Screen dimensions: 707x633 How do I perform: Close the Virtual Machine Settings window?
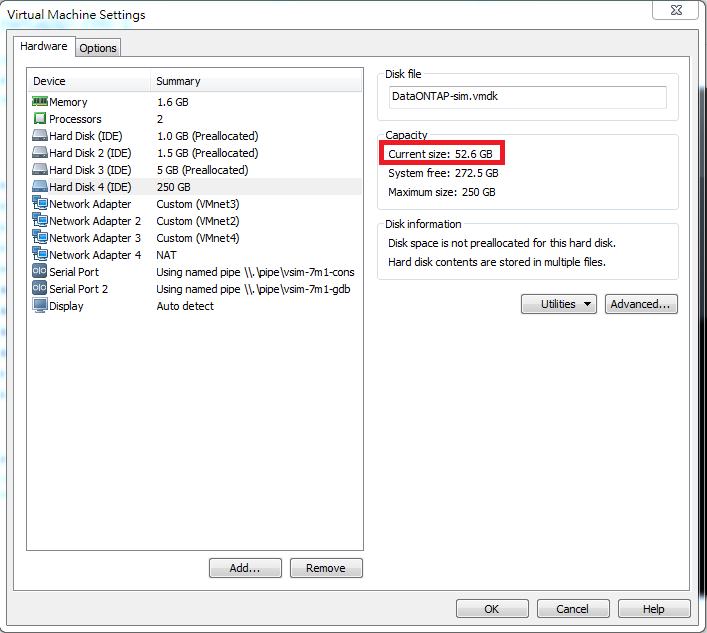pyautogui.click(x=676, y=10)
